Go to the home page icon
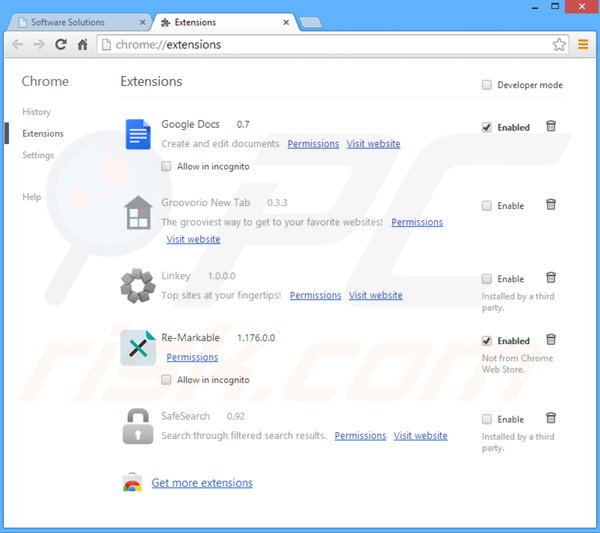Image resolution: width=600 pixels, height=533 pixels. click(x=82, y=45)
